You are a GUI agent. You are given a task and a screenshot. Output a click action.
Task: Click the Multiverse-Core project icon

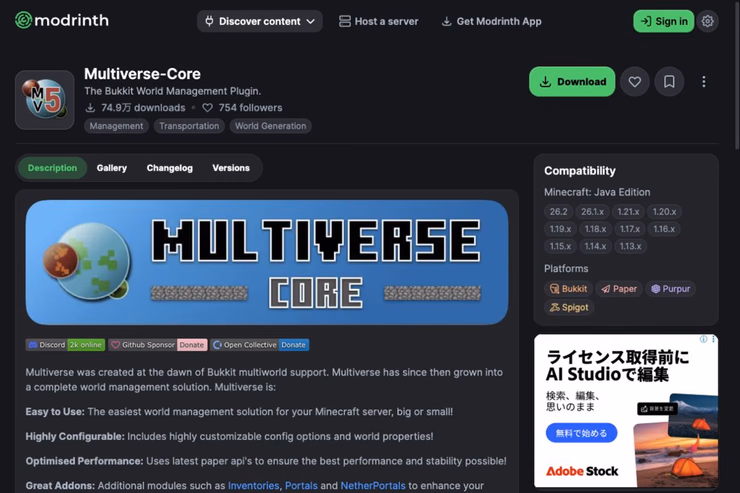[x=45, y=100]
